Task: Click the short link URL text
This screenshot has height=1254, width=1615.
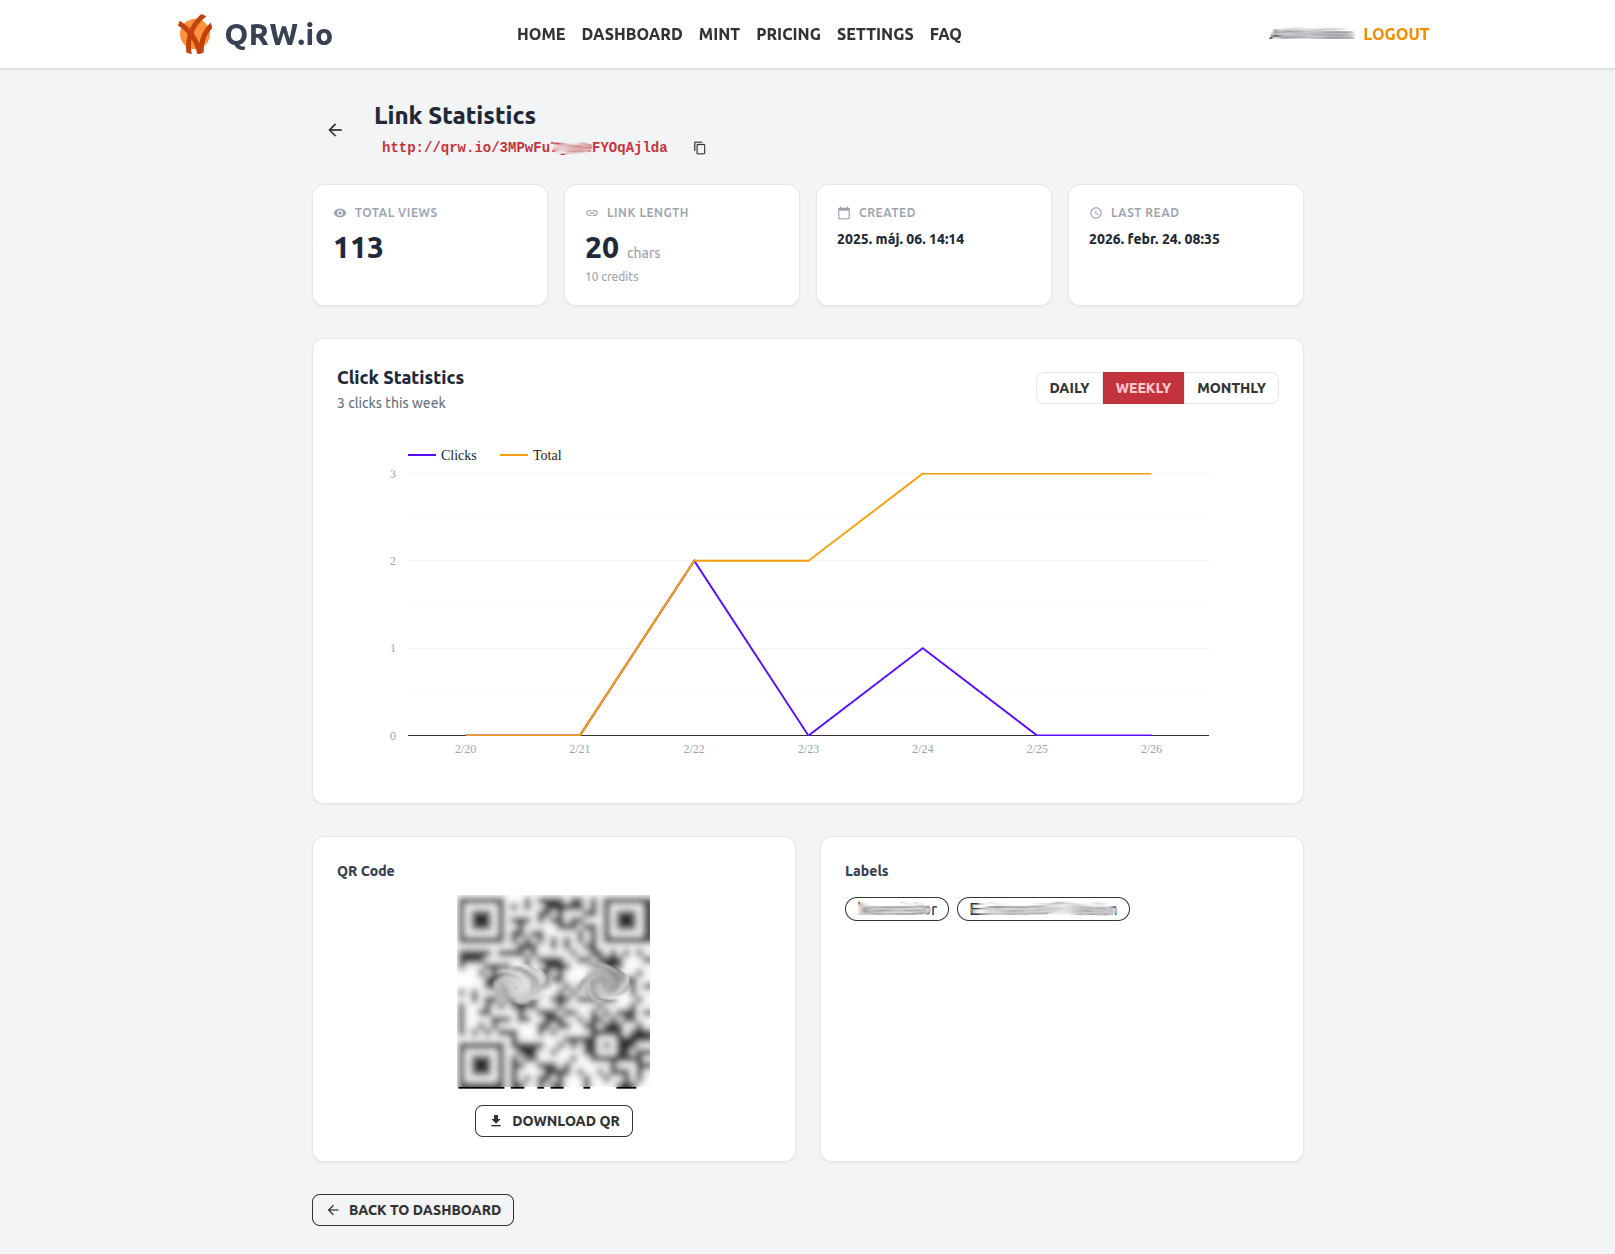Action: [x=524, y=148]
